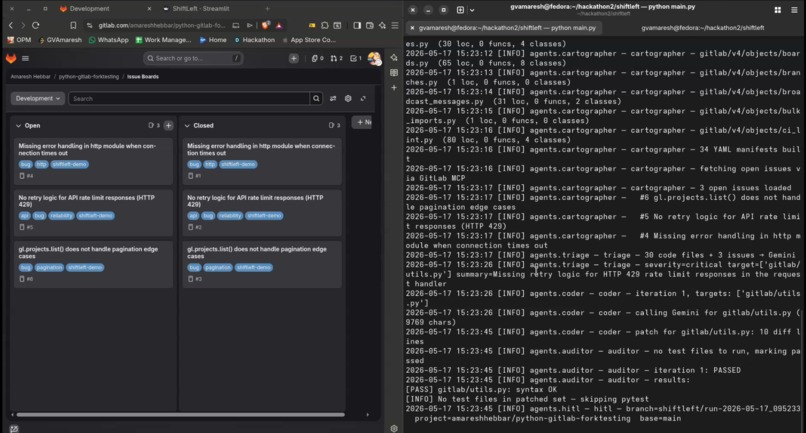
Task: Open the GitLab sidebar hamburger menu
Action: point(25,59)
